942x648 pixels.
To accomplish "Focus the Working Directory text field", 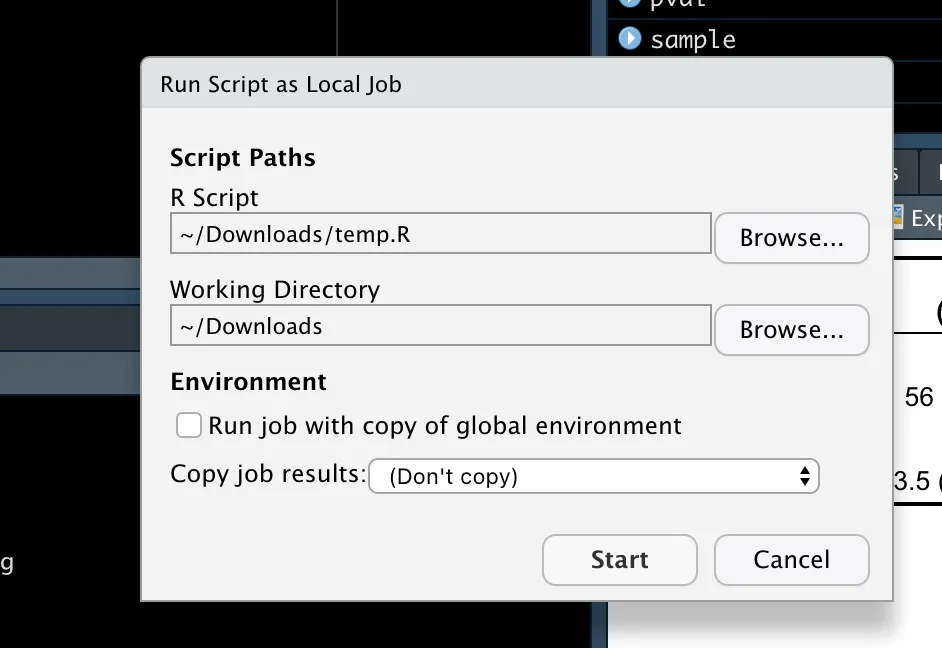I will pyautogui.click(x=440, y=327).
